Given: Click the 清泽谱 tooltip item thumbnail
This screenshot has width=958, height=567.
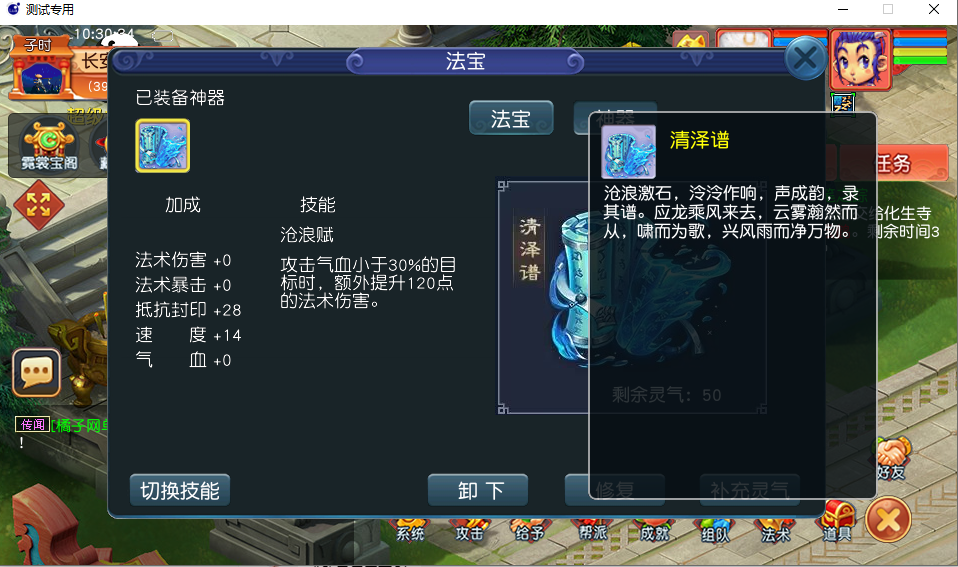Looking at the screenshot, I should (629, 152).
